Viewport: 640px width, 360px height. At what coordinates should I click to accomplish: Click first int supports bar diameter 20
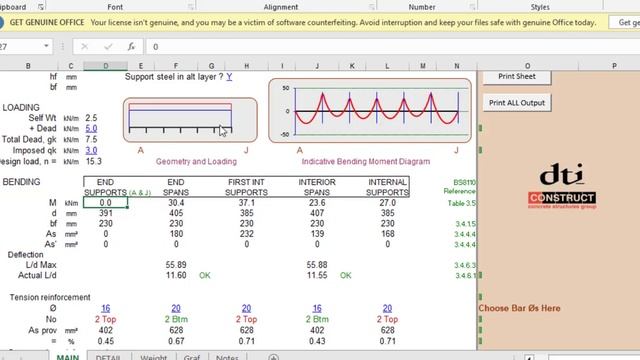[246, 309]
